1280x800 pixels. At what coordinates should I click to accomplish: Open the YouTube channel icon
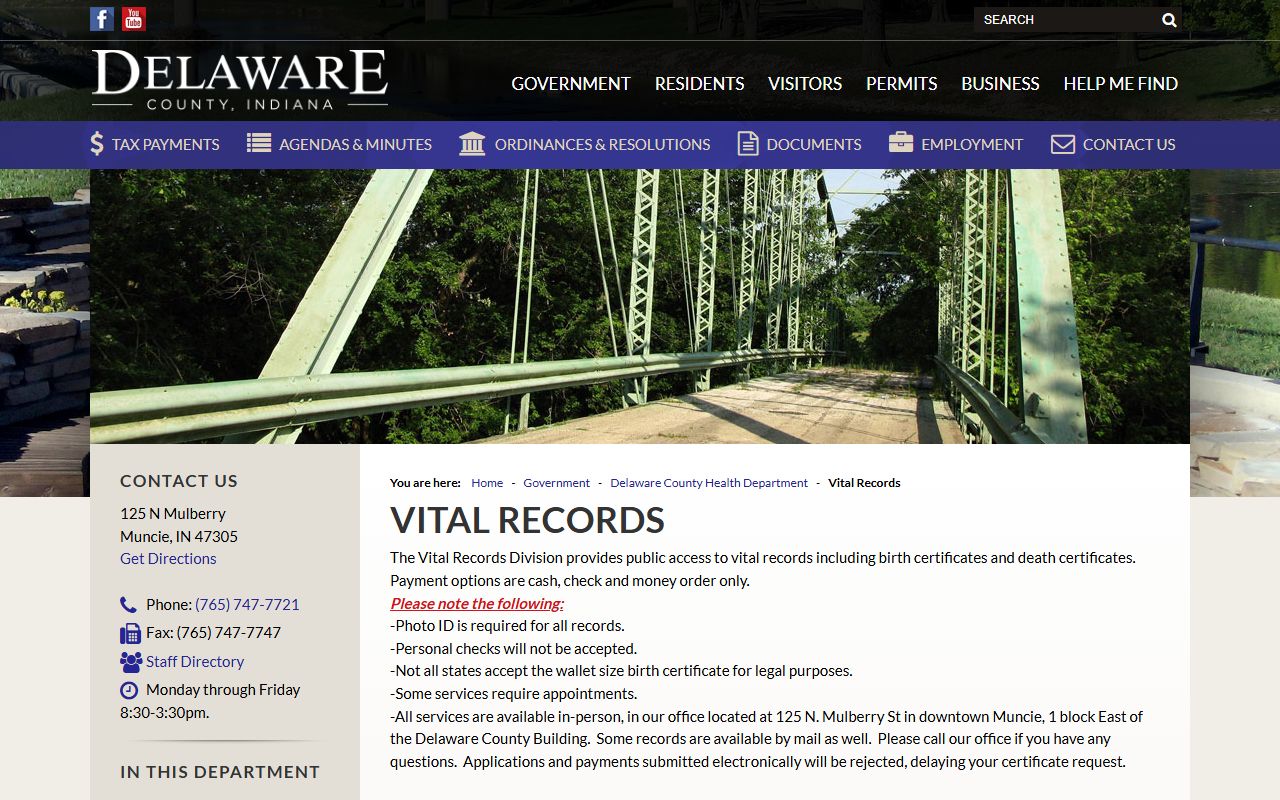click(134, 19)
